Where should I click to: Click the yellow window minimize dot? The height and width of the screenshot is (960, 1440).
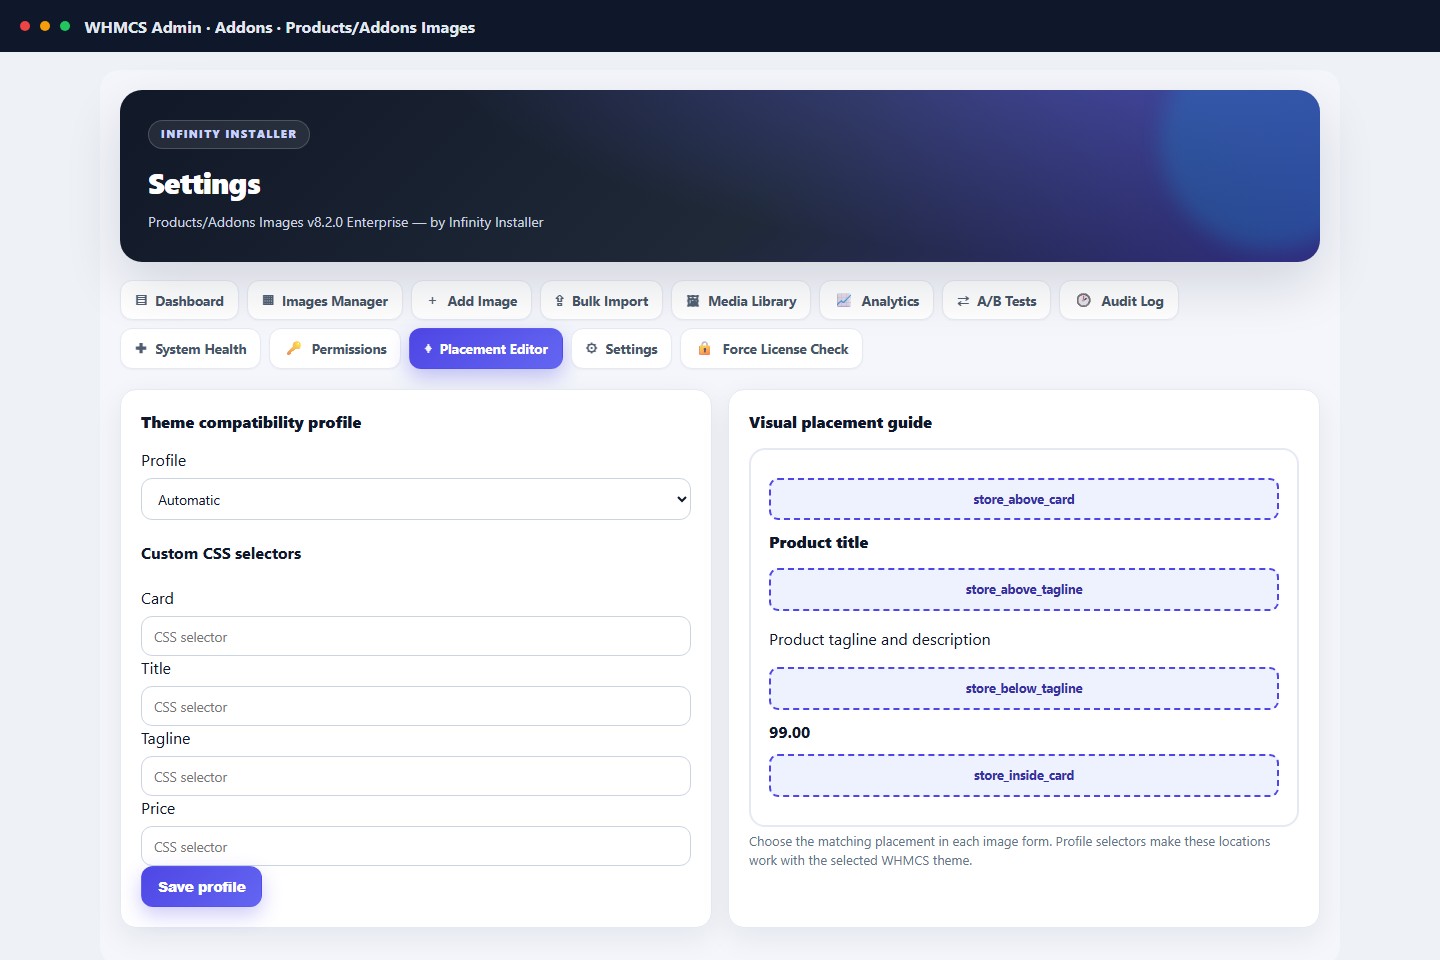[x=45, y=26]
